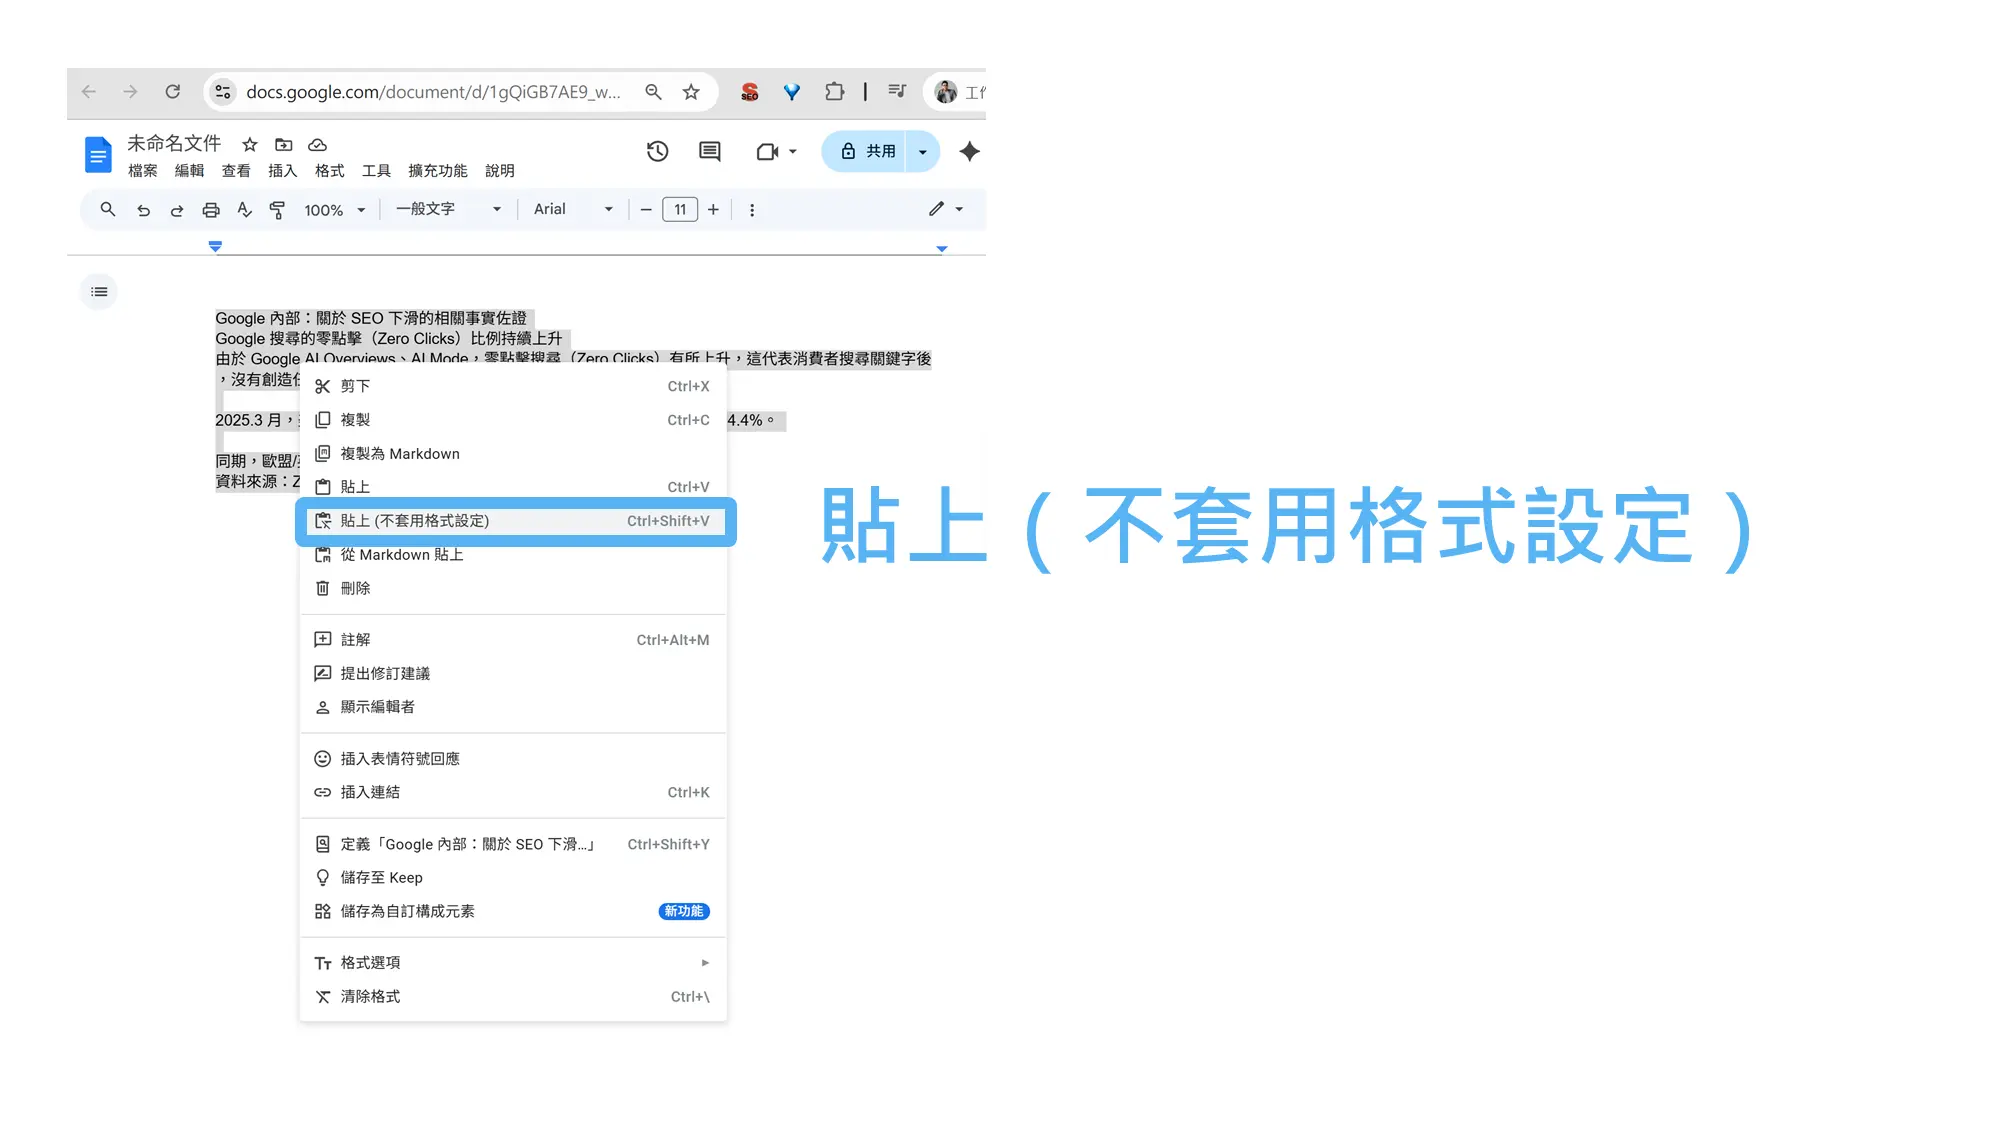Screen dimensions: 2016x1134
Task: Click the font size input field
Action: [x=680, y=209]
